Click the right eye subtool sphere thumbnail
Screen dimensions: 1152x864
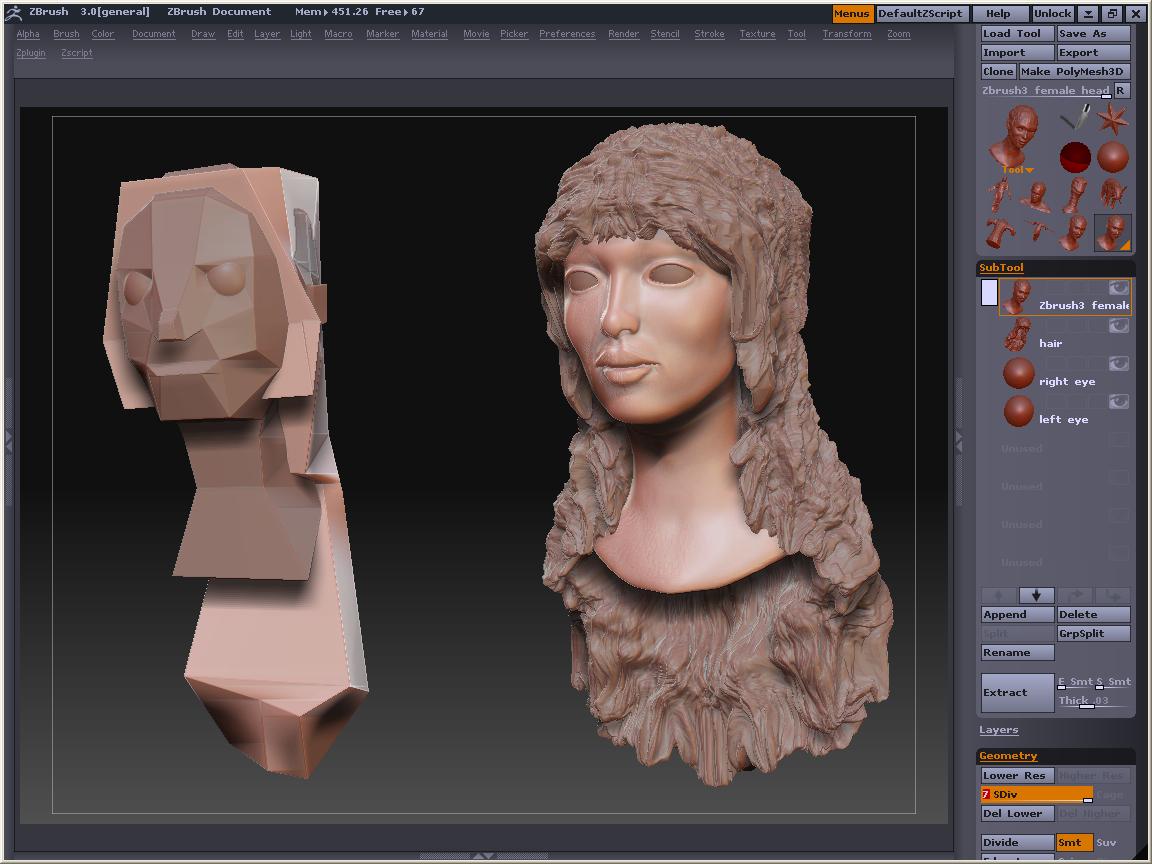pos(1018,372)
